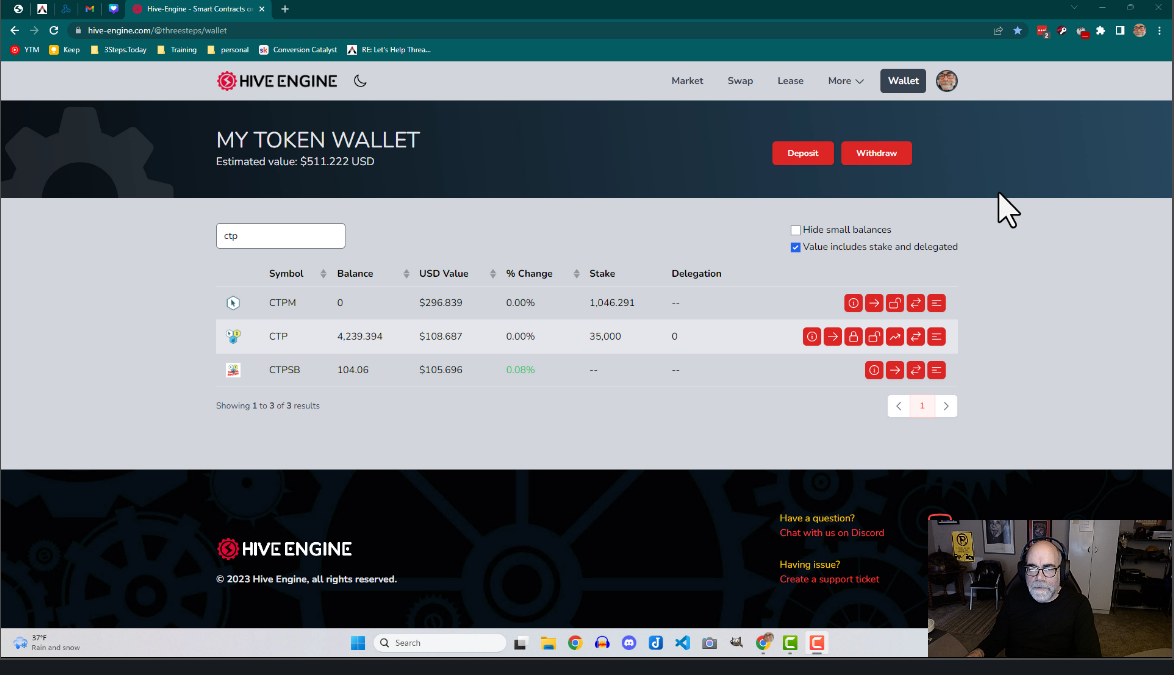
Task: Open token info for CTP row
Action: (x=812, y=337)
